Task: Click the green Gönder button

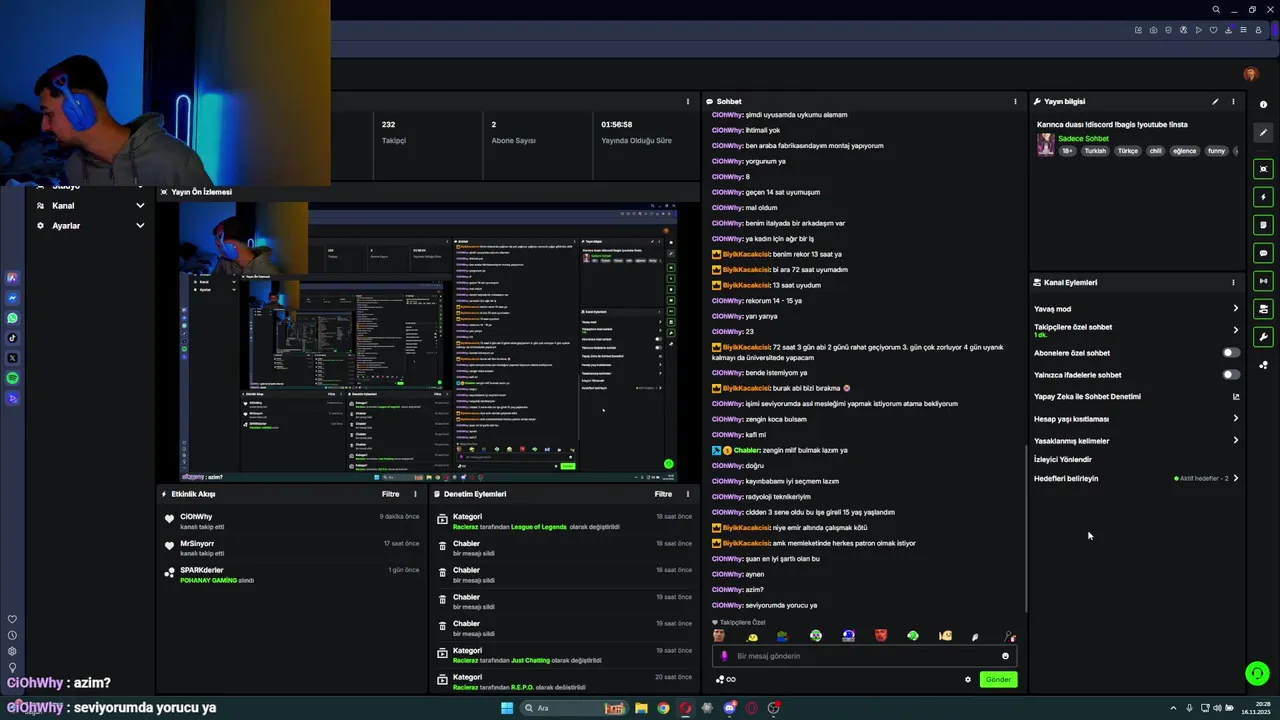Action: pos(998,679)
